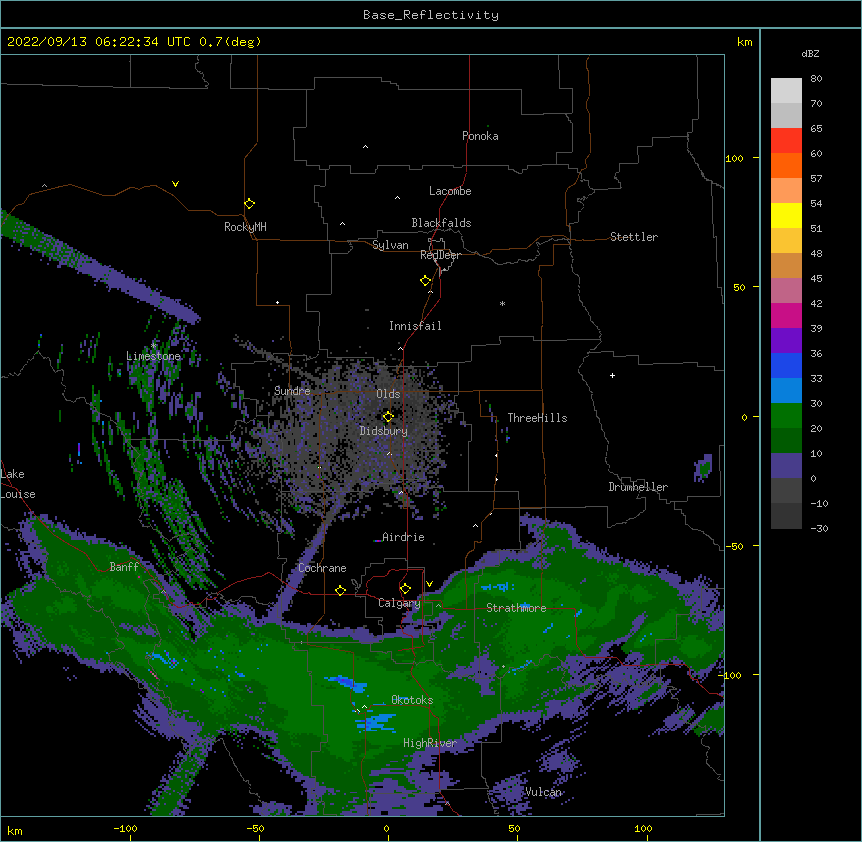Click the timestamp 2022/09/13 06:22:34 UTC
Screen dimensions: 862x842
[98, 42]
